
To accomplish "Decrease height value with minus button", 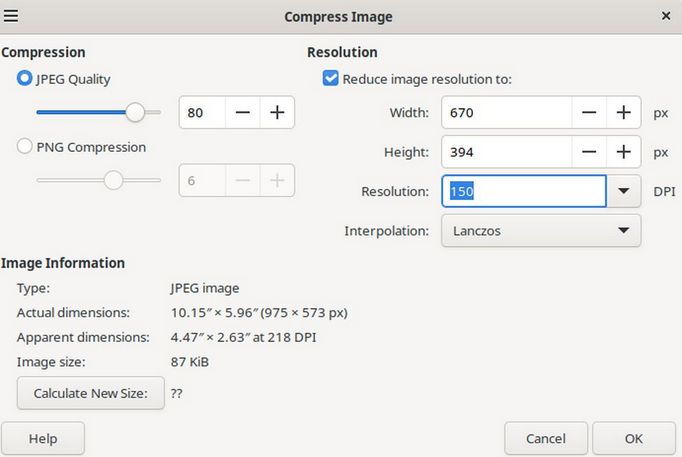I will pyautogui.click(x=589, y=152).
